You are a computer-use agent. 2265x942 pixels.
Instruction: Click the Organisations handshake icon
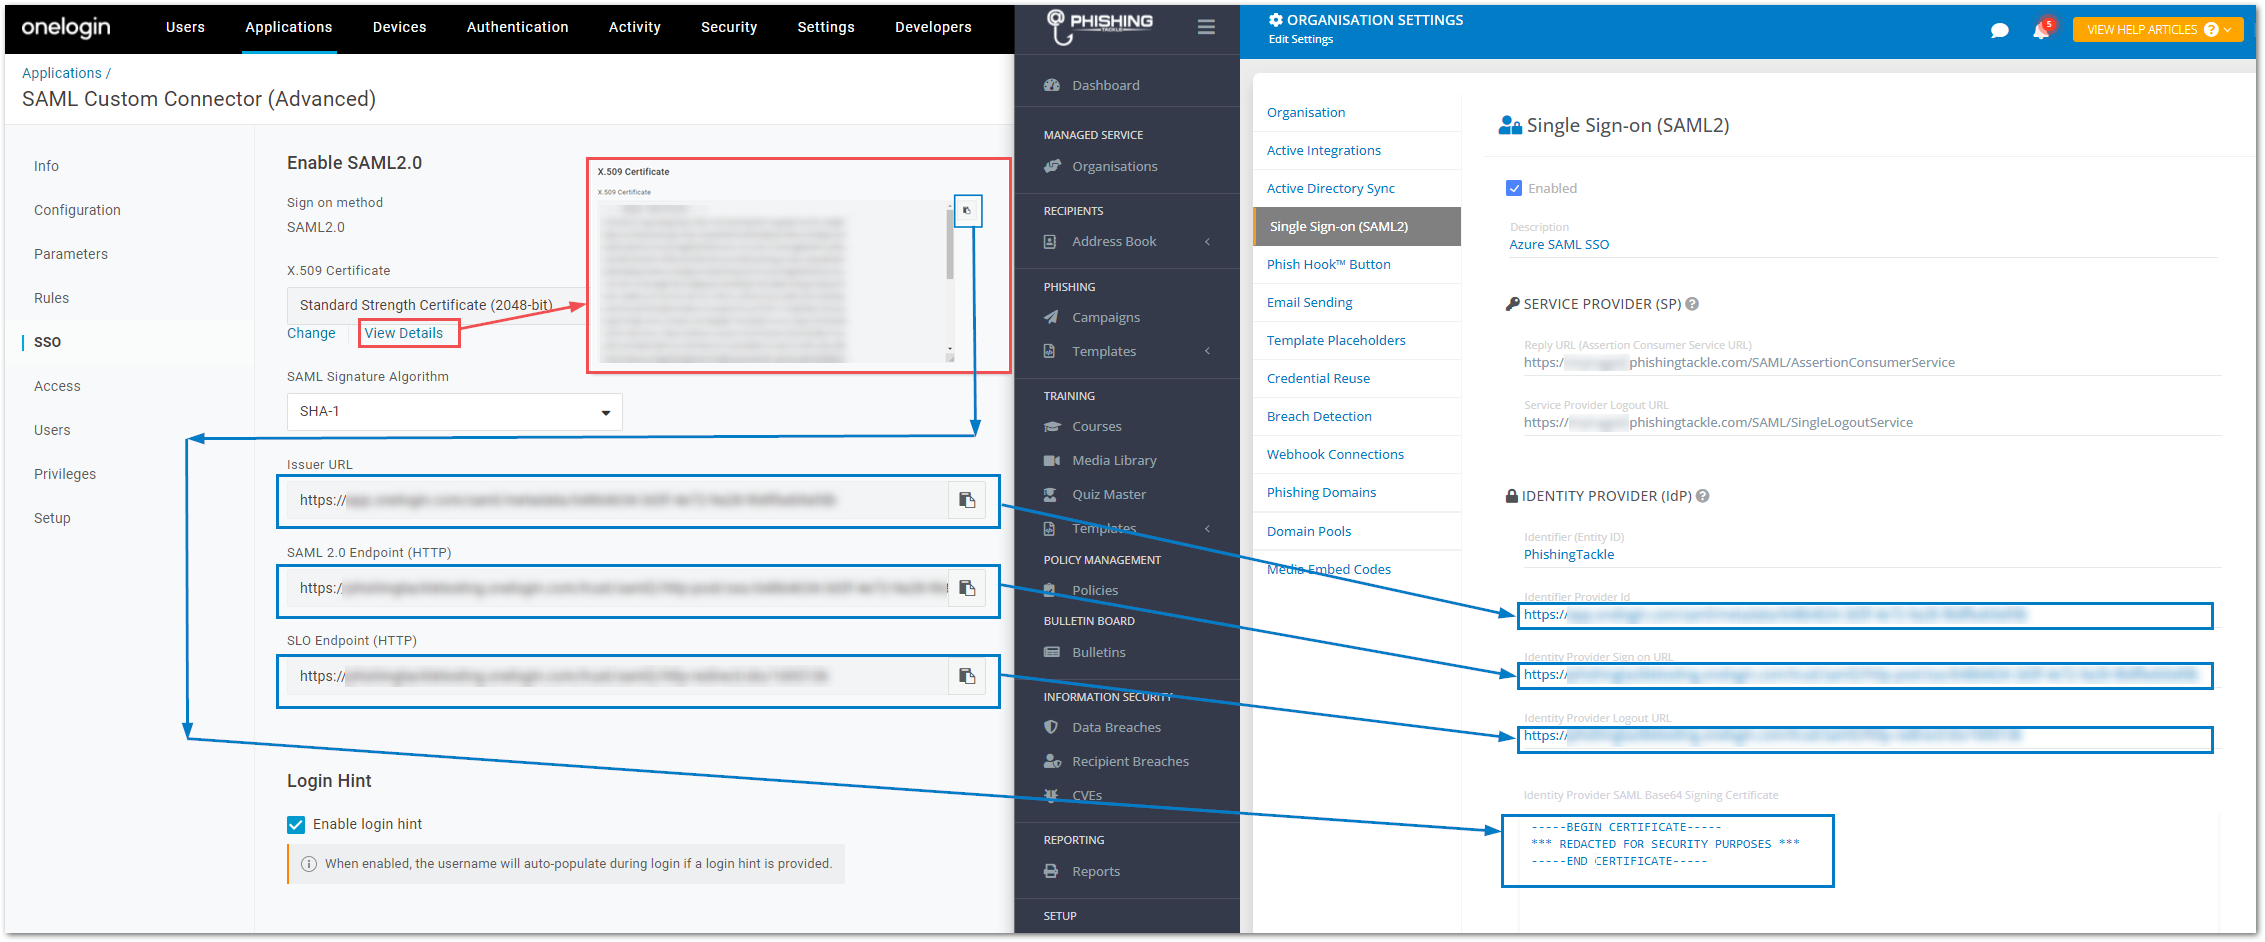tap(1051, 166)
